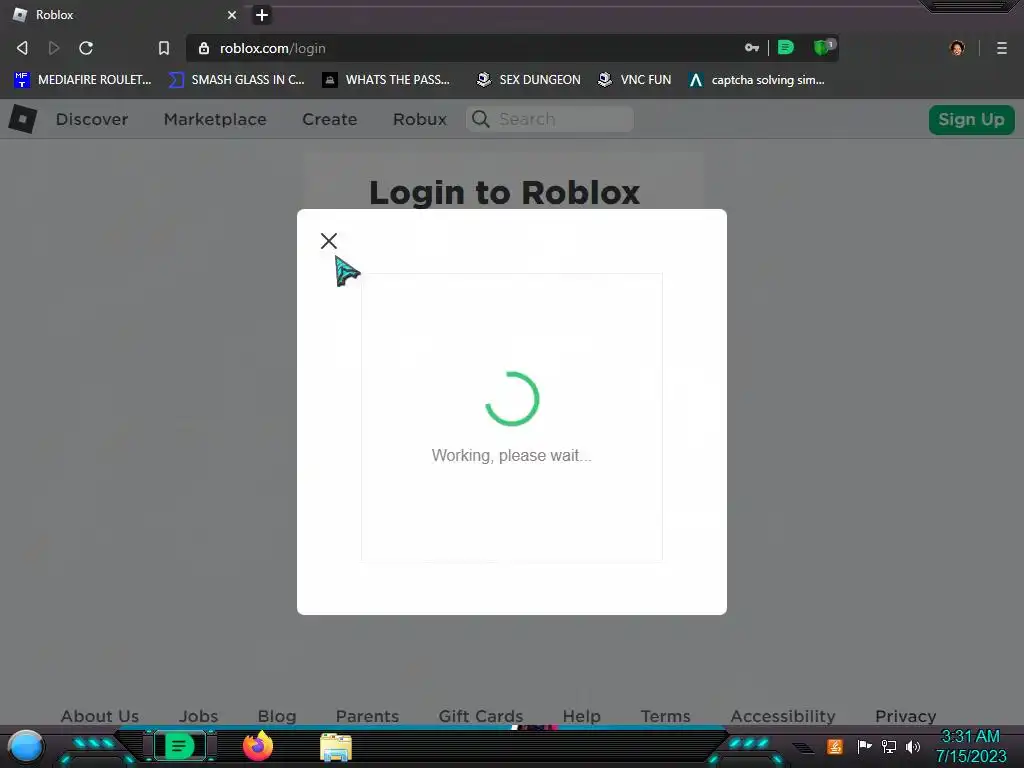Open the SMASH GLASS IN C... bookmark
Viewport: 1024px width, 768px height.
(236, 80)
